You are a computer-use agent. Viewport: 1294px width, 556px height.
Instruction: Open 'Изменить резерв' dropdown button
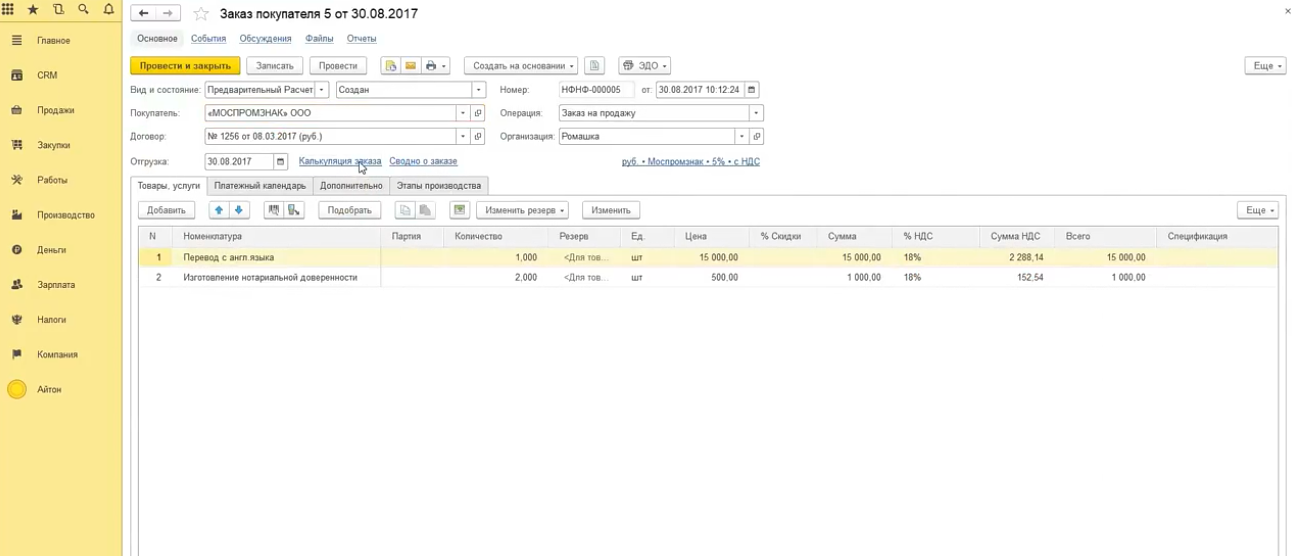pyautogui.click(x=522, y=210)
